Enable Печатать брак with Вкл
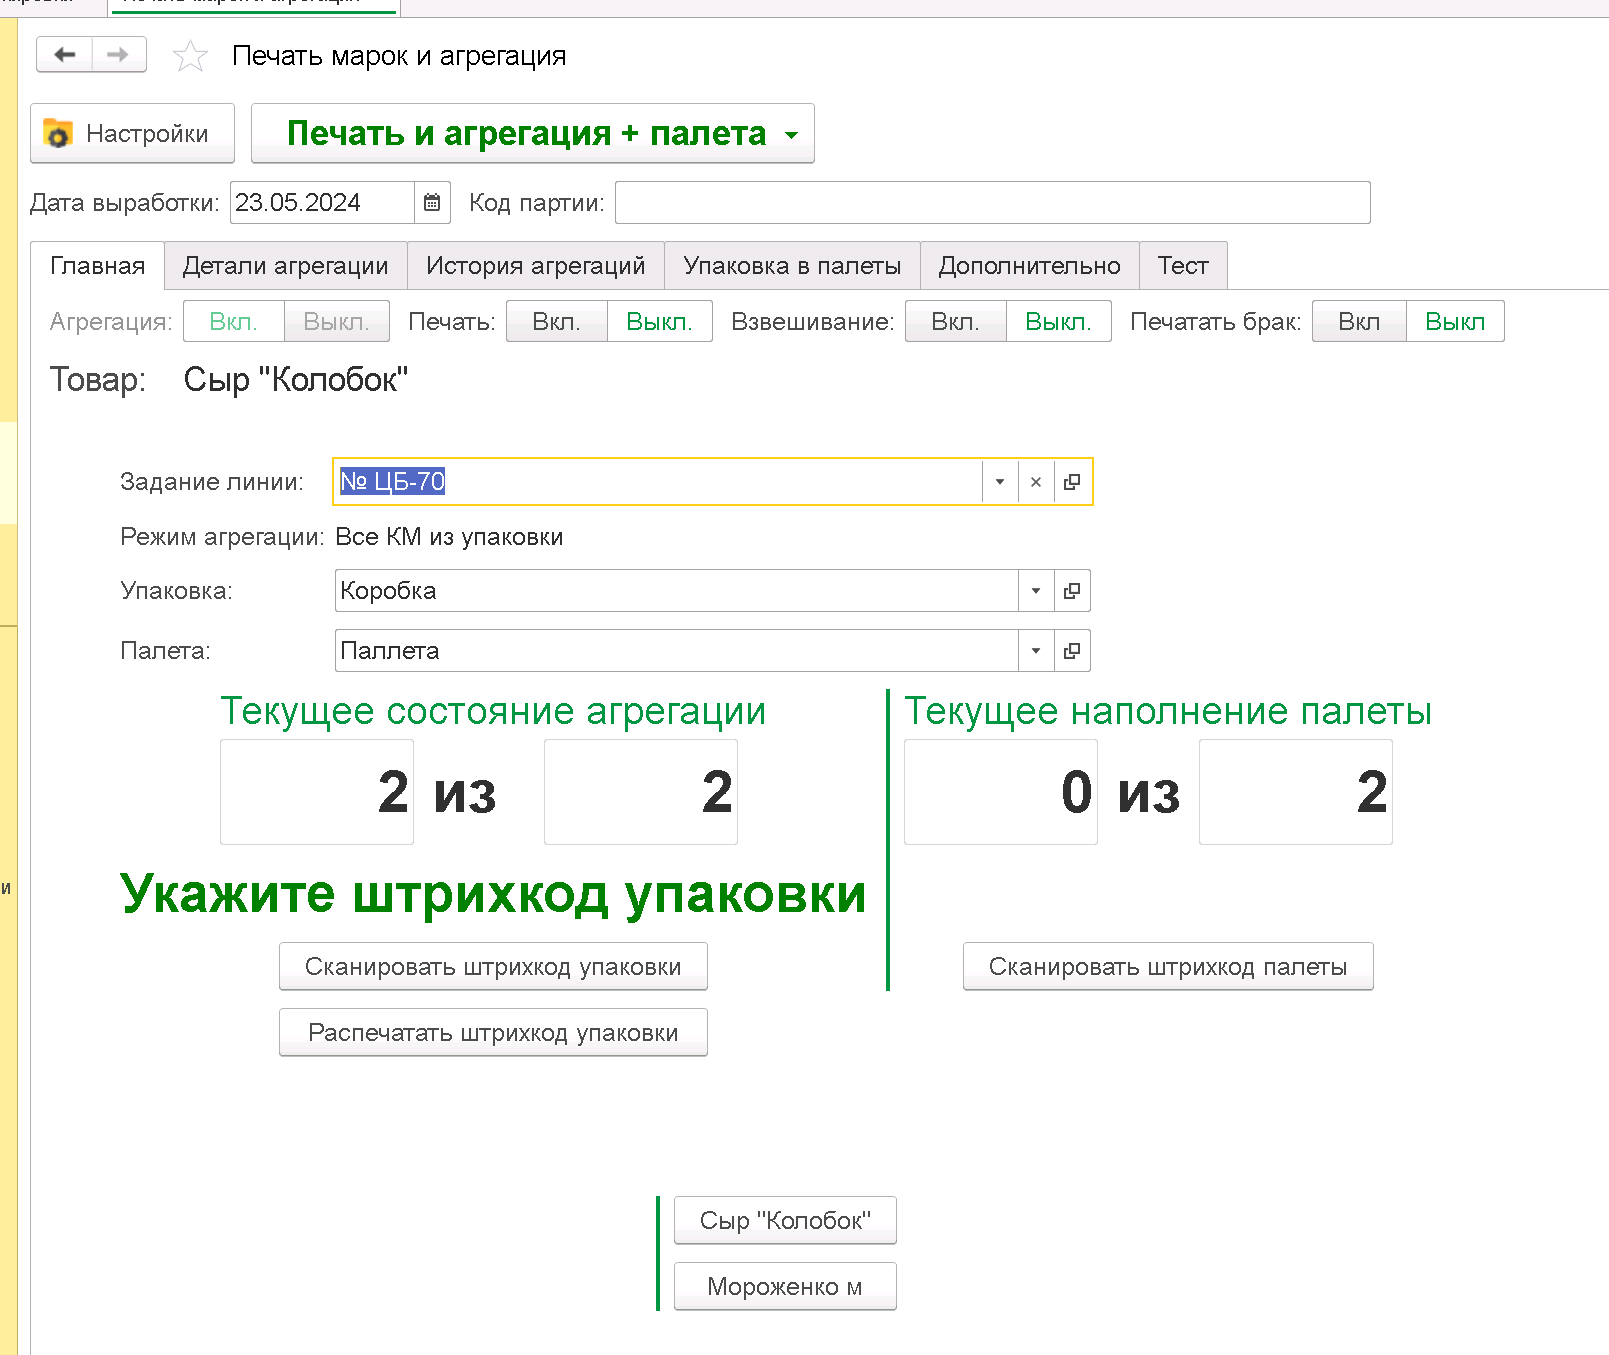 [x=1360, y=322]
